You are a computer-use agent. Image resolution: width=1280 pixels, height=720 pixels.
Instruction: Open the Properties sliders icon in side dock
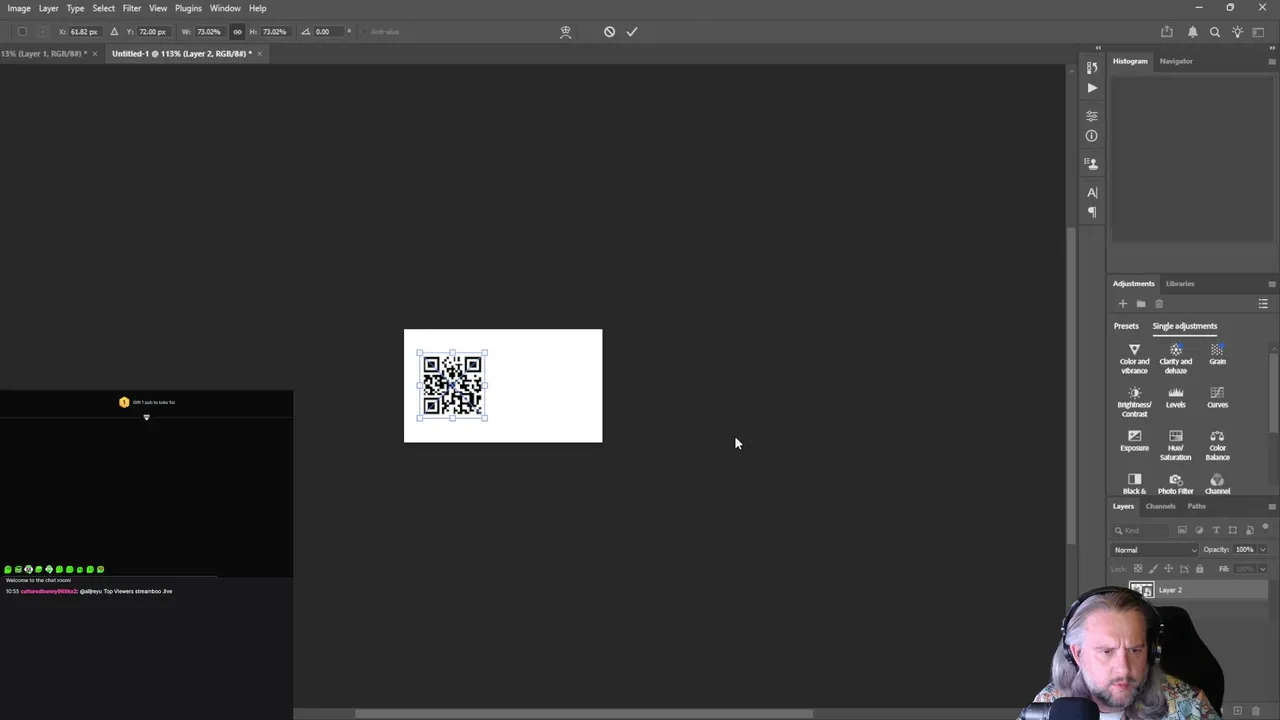tap(1092, 116)
